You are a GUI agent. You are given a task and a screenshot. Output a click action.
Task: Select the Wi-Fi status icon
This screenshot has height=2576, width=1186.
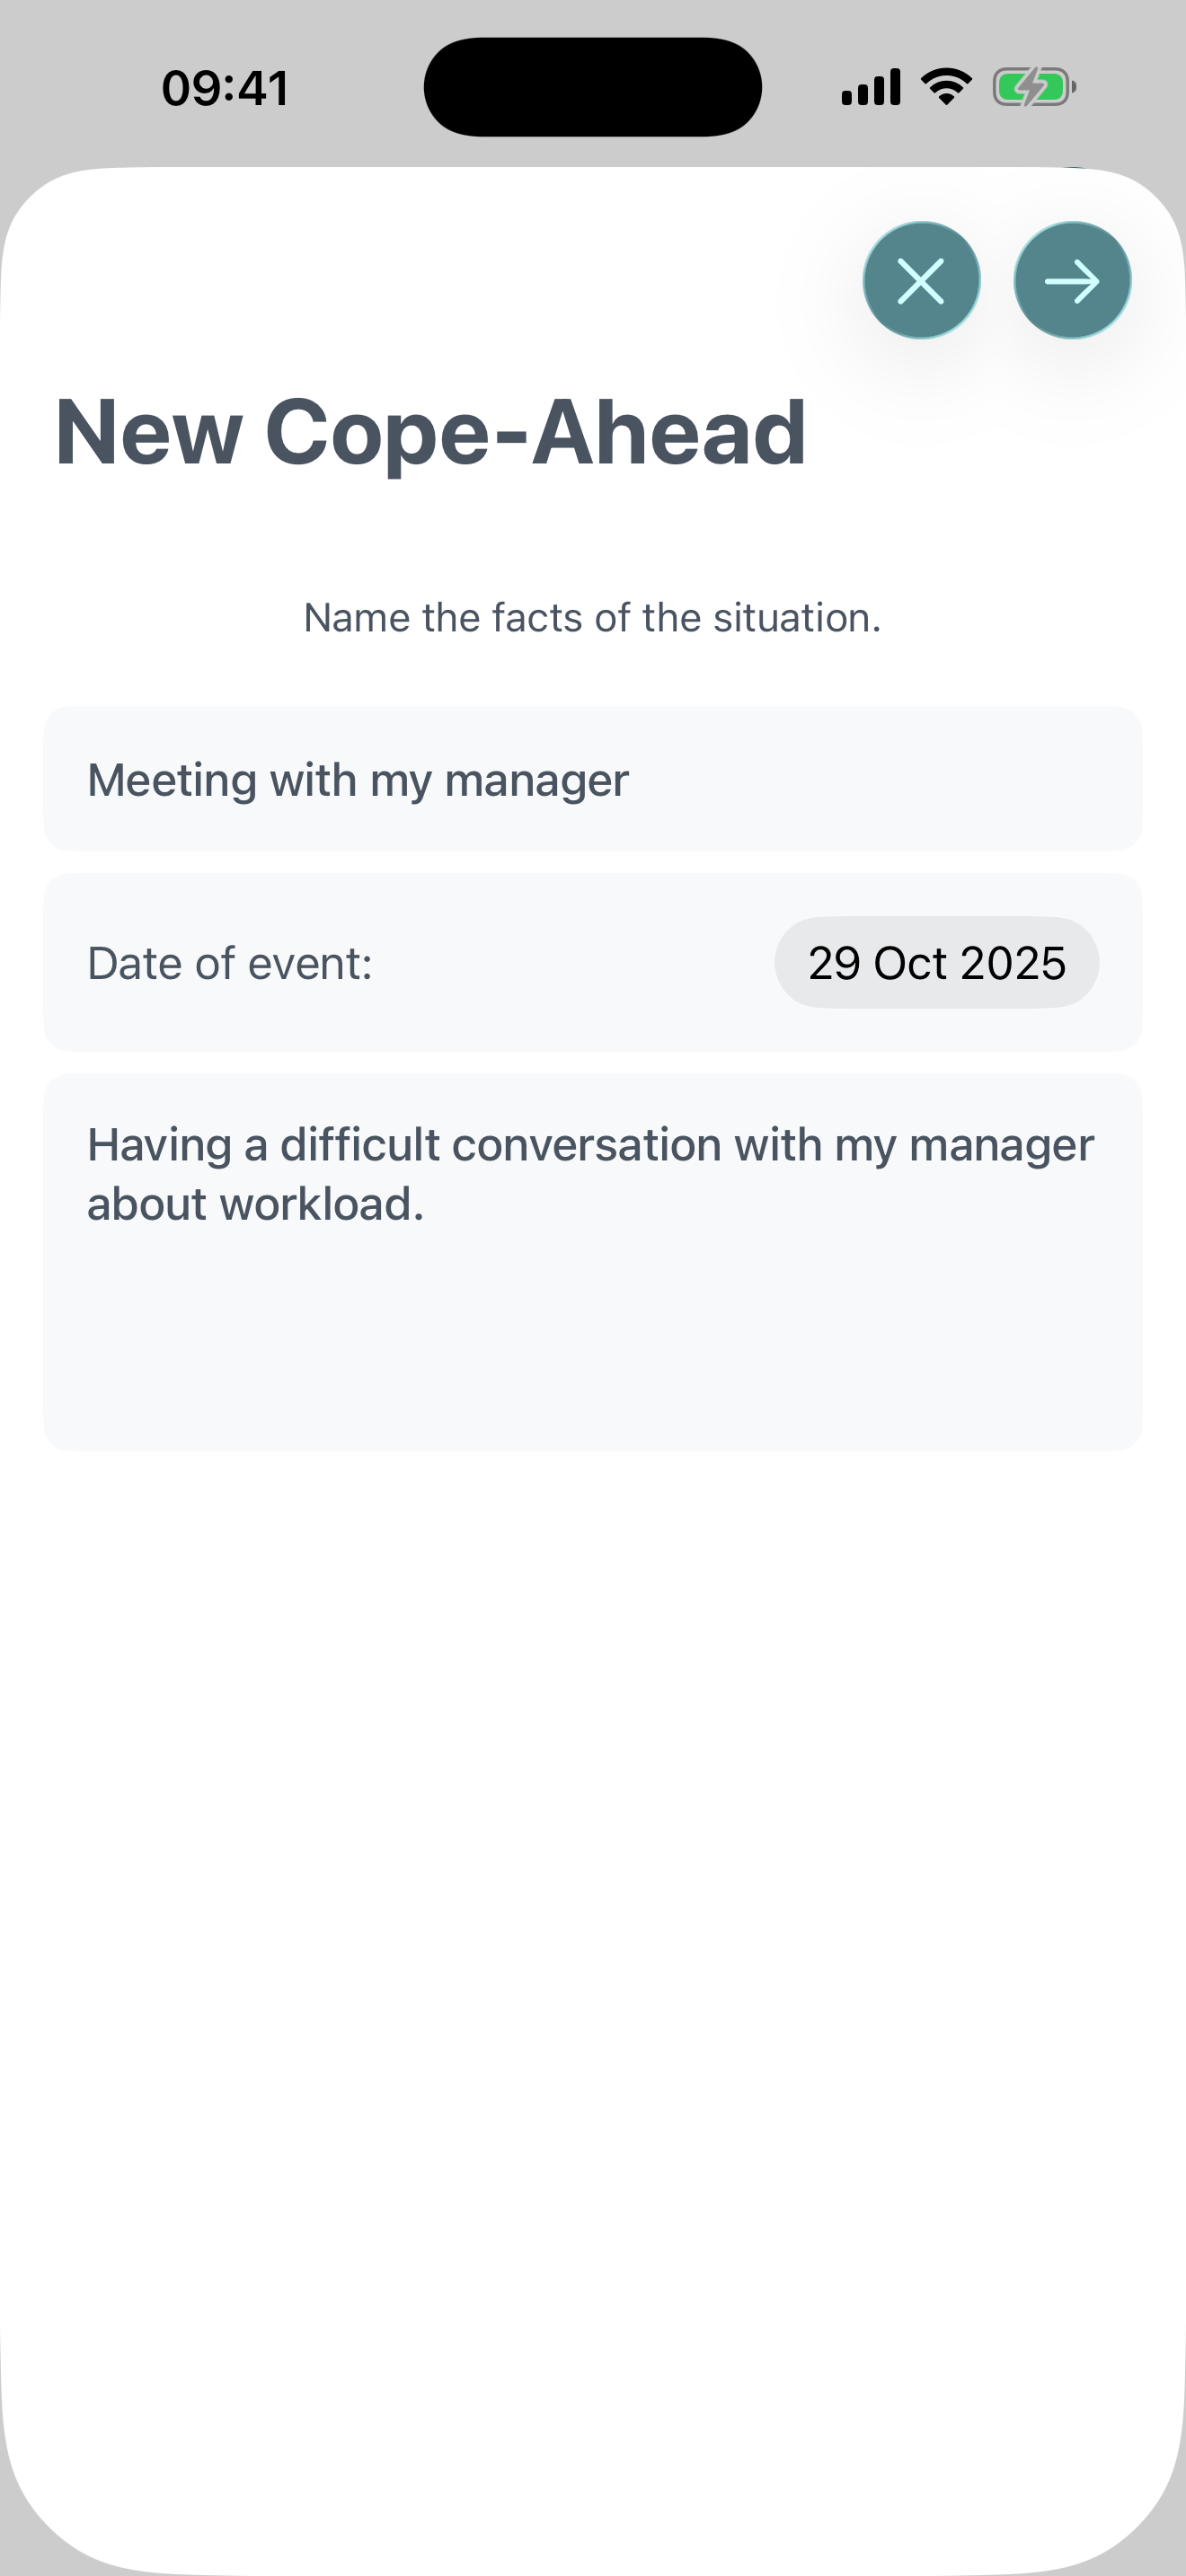click(943, 86)
